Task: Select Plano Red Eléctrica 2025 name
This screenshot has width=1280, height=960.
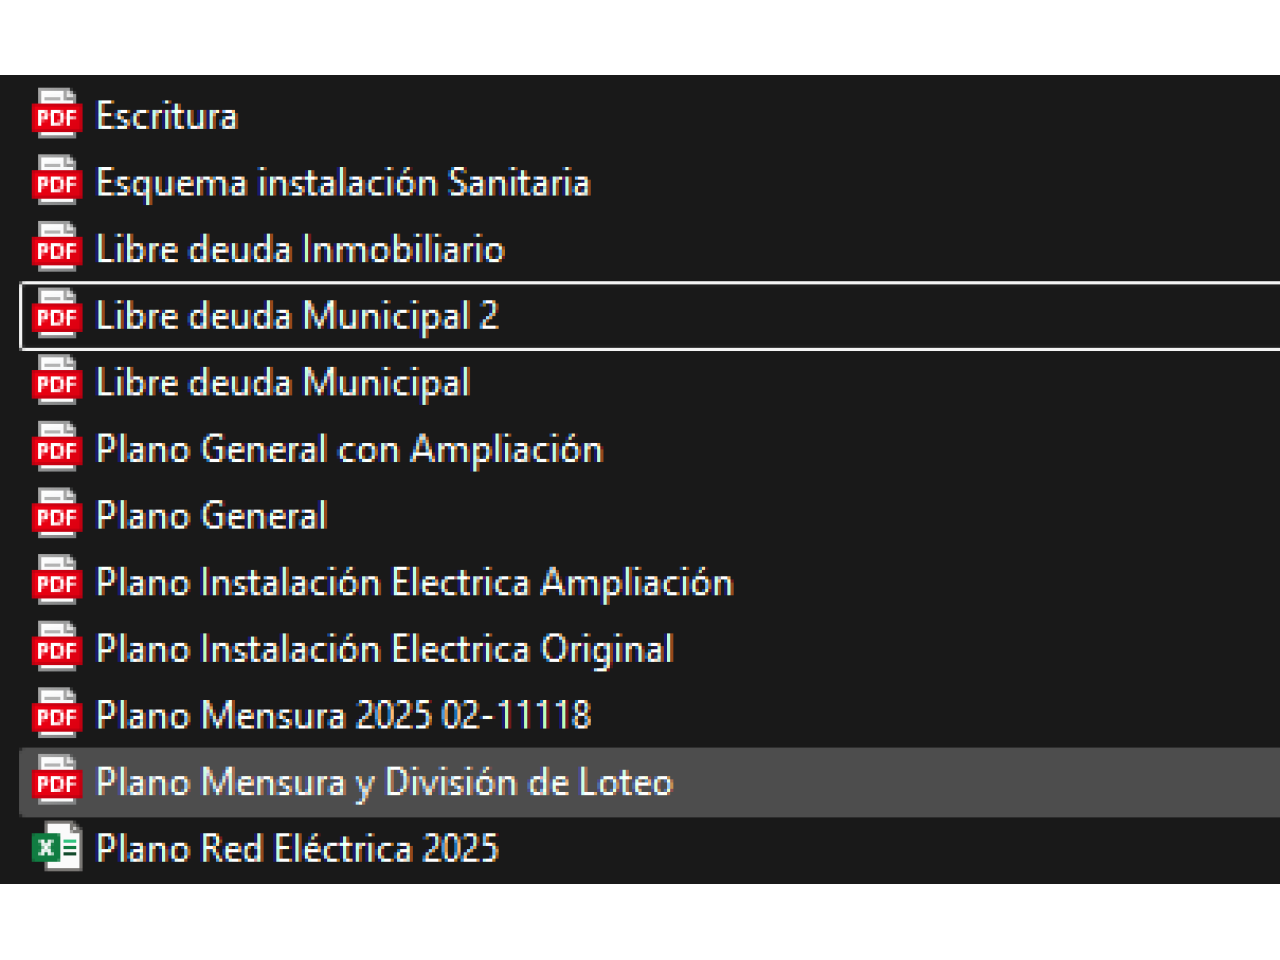Action: click(x=297, y=849)
